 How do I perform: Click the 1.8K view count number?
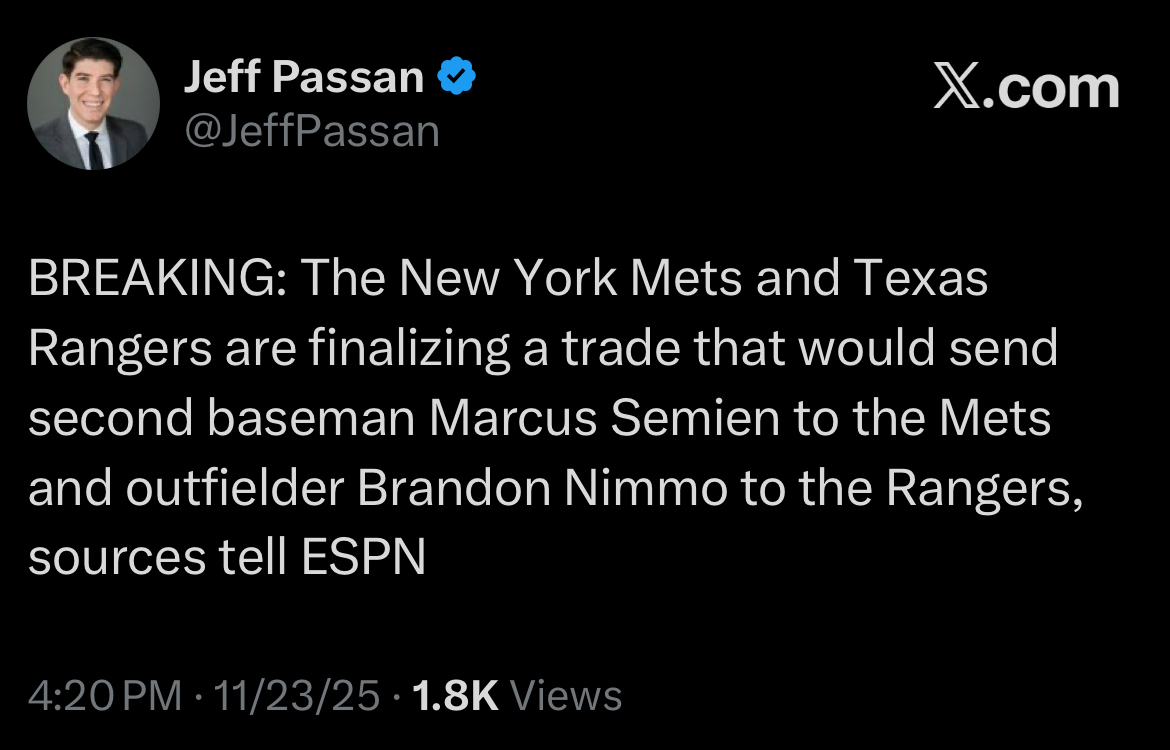pyautogui.click(x=455, y=696)
